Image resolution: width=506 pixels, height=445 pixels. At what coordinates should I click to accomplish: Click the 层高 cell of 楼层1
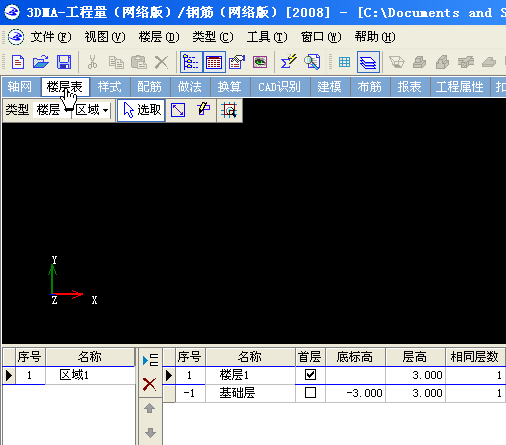(415, 375)
